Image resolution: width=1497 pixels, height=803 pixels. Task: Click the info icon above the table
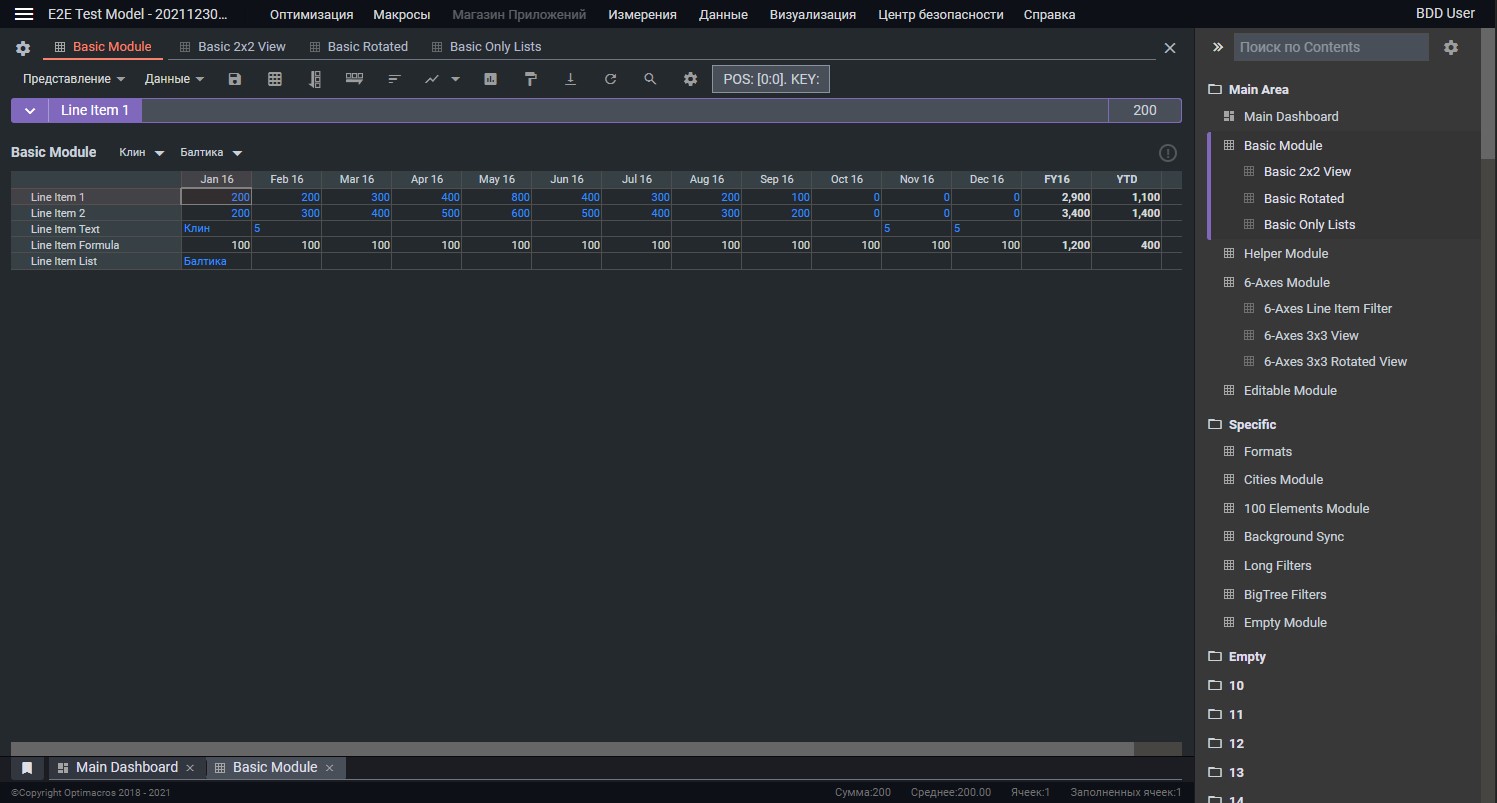click(x=1168, y=153)
